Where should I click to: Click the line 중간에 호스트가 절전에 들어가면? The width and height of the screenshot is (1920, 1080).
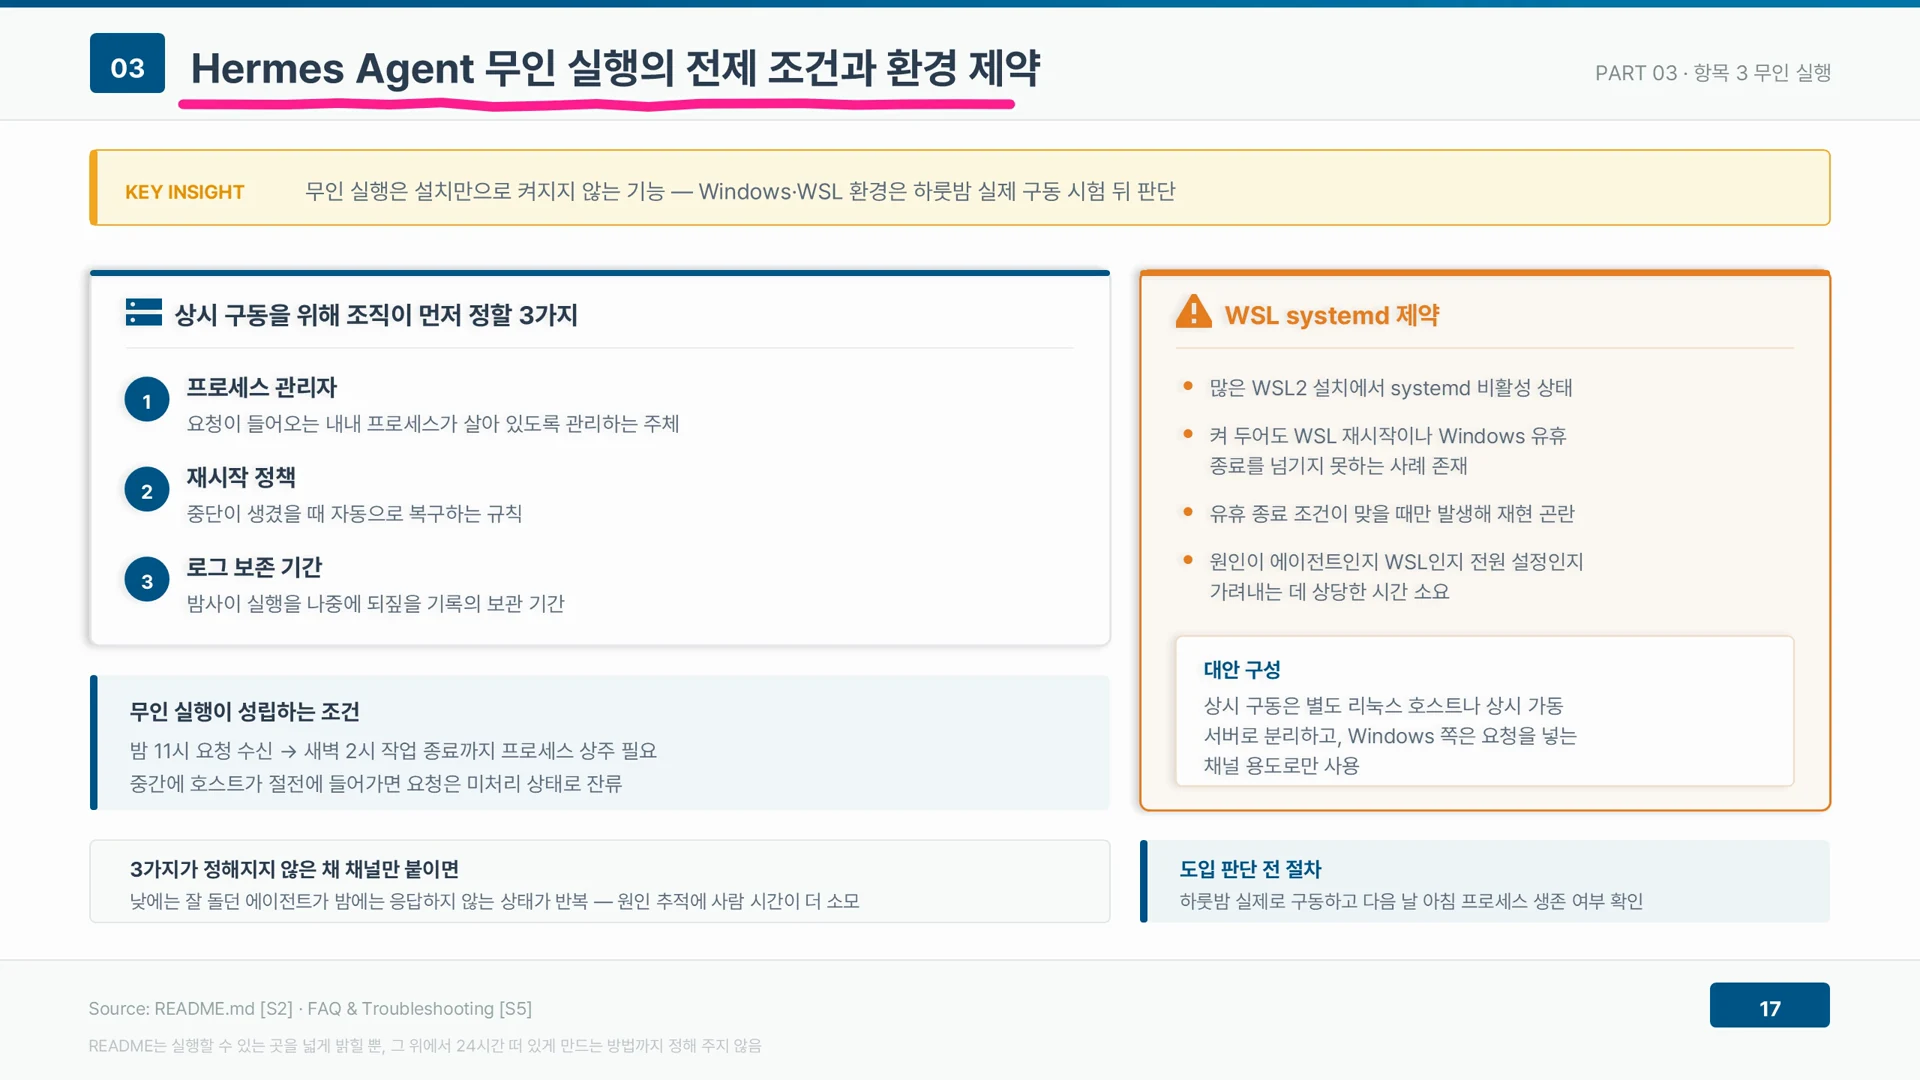point(376,784)
